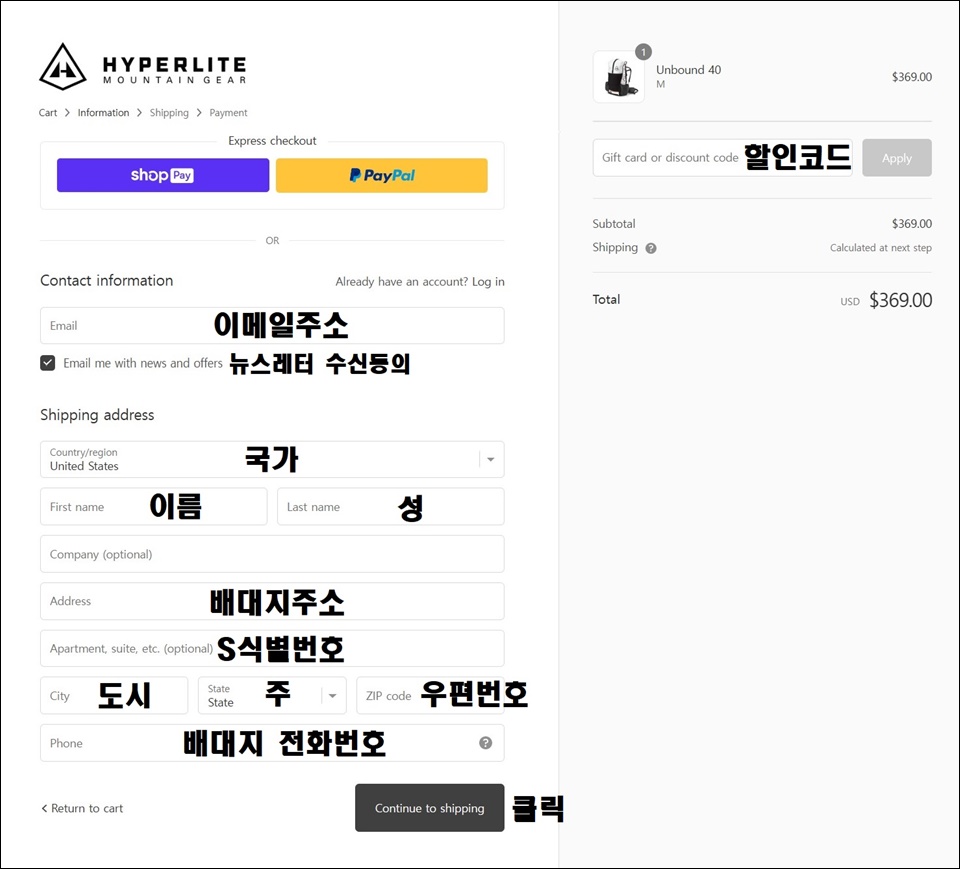Click the Subtotal label
Viewport: 960px width, 869px height.
[x=614, y=224]
